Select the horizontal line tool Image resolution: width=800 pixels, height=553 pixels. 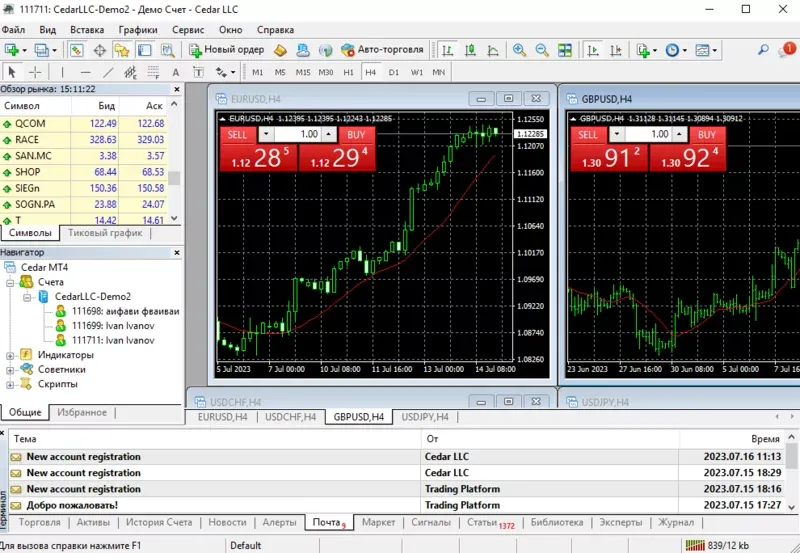85,72
